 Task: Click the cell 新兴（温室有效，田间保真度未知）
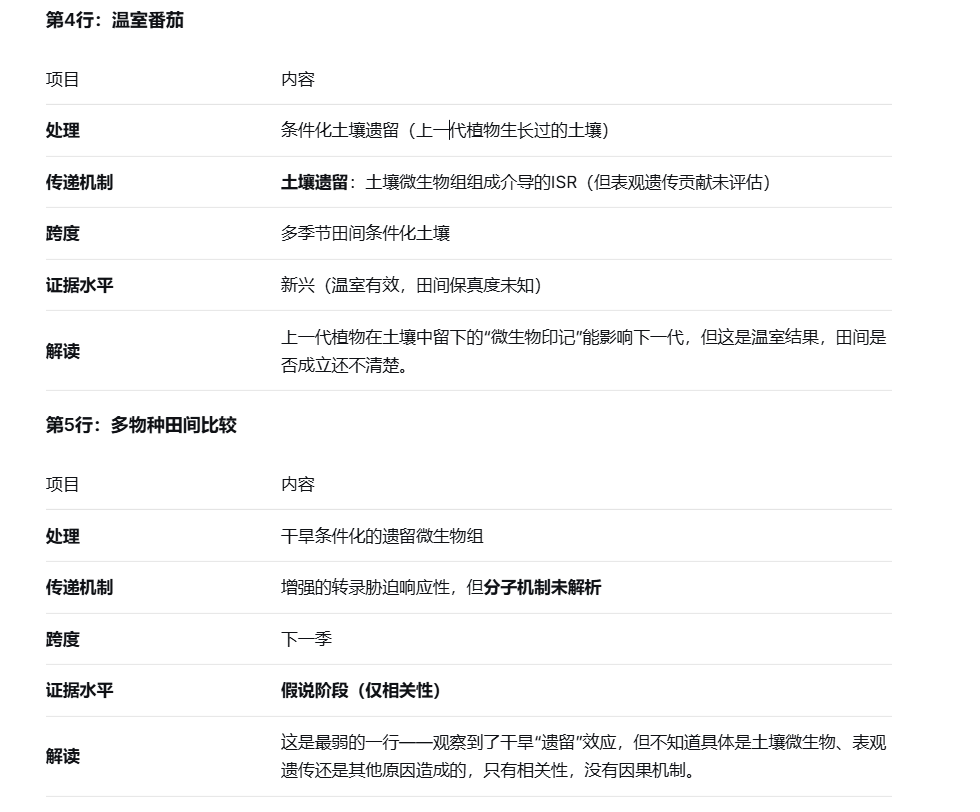pos(411,286)
